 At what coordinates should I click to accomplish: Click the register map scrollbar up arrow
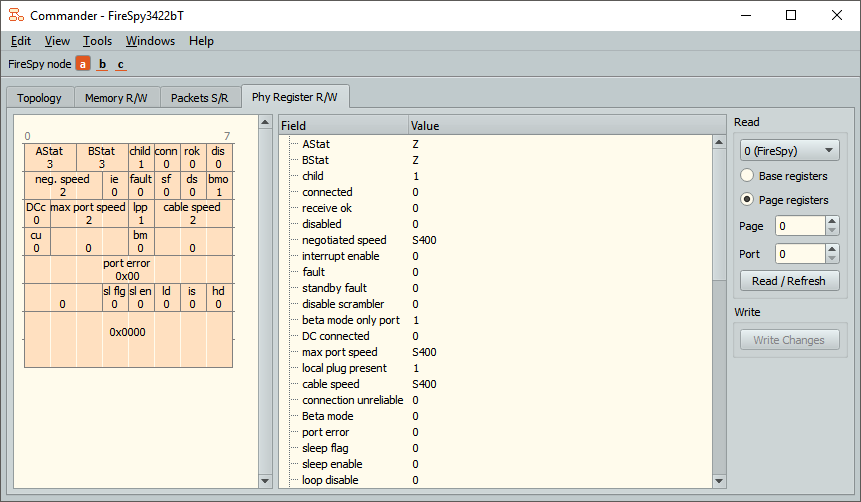[265, 122]
